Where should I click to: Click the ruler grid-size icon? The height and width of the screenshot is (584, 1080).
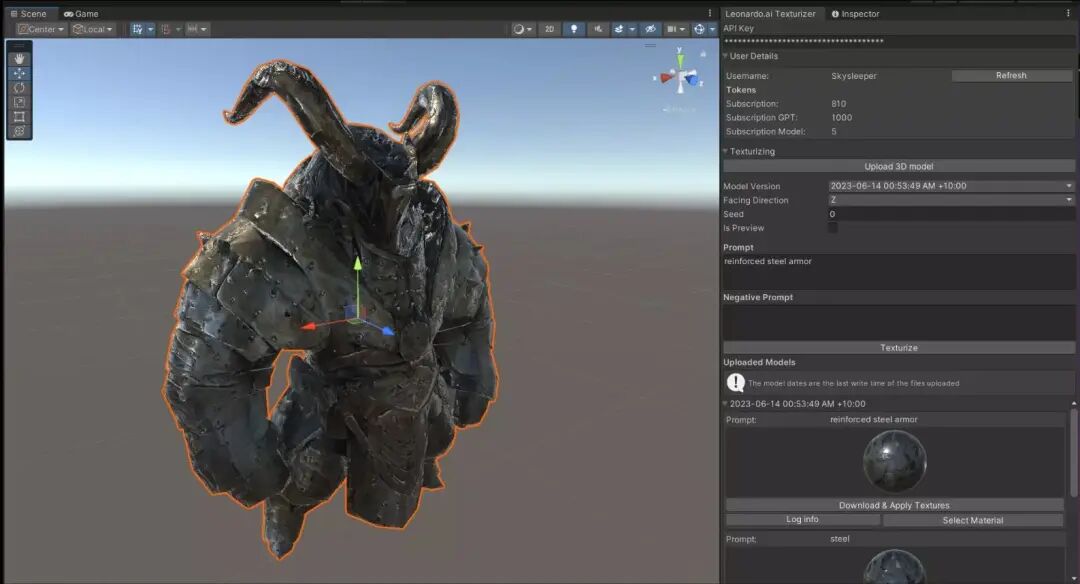pyautogui.click(x=193, y=29)
